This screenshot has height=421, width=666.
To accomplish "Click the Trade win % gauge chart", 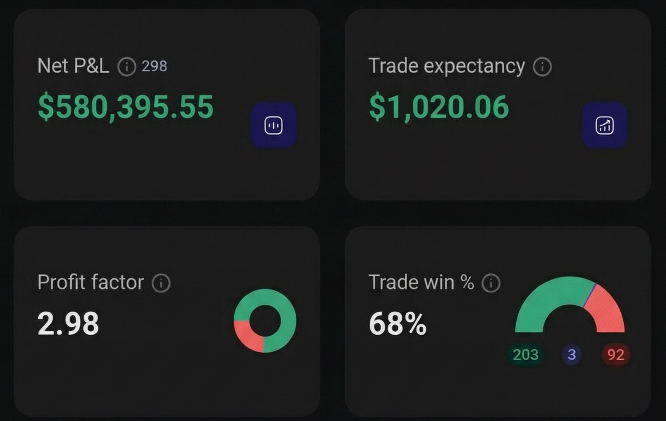I will [569, 307].
